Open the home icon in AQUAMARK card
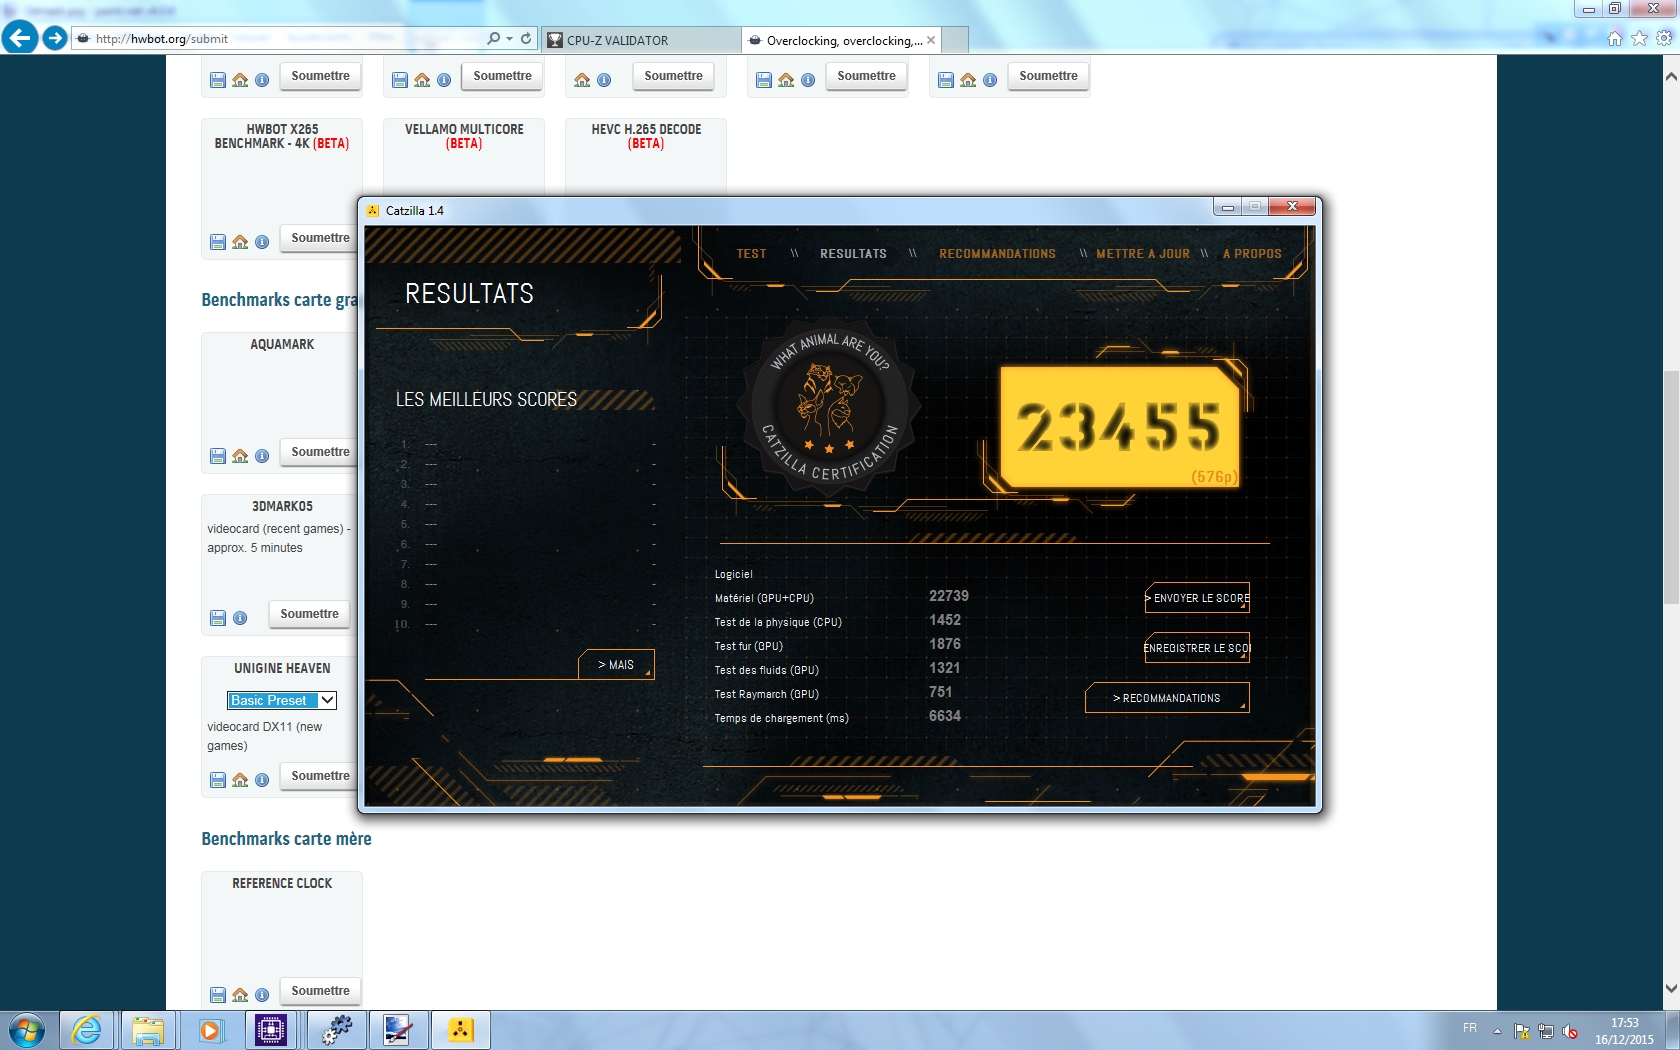1680x1050 pixels. [x=240, y=456]
